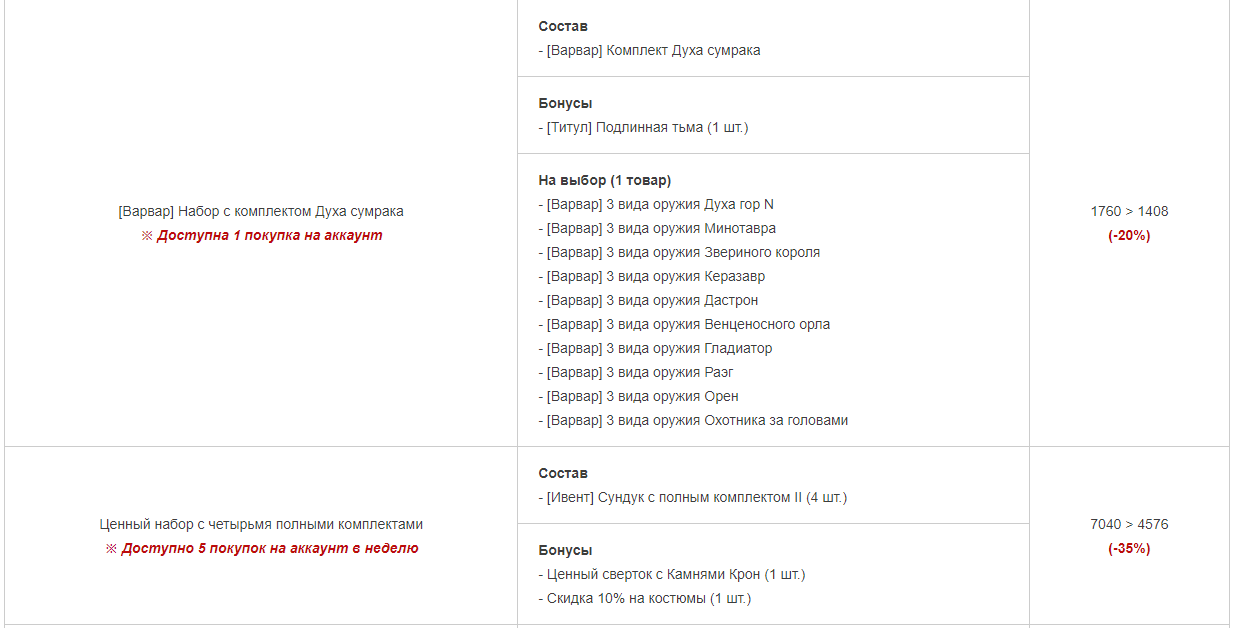Click the На выбор (1 товар) heading

click(605, 180)
